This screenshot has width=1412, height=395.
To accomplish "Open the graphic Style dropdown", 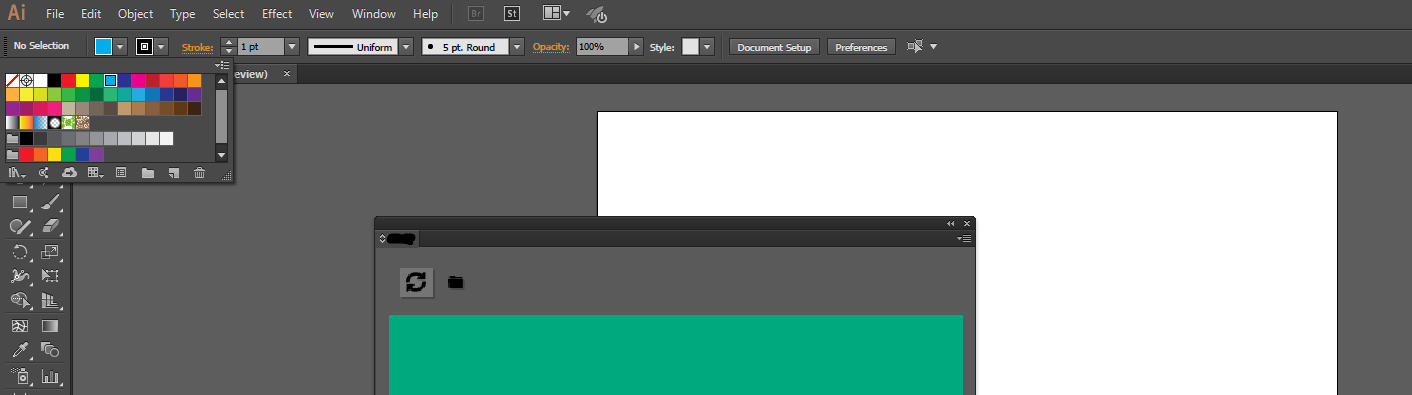I will tap(707, 47).
